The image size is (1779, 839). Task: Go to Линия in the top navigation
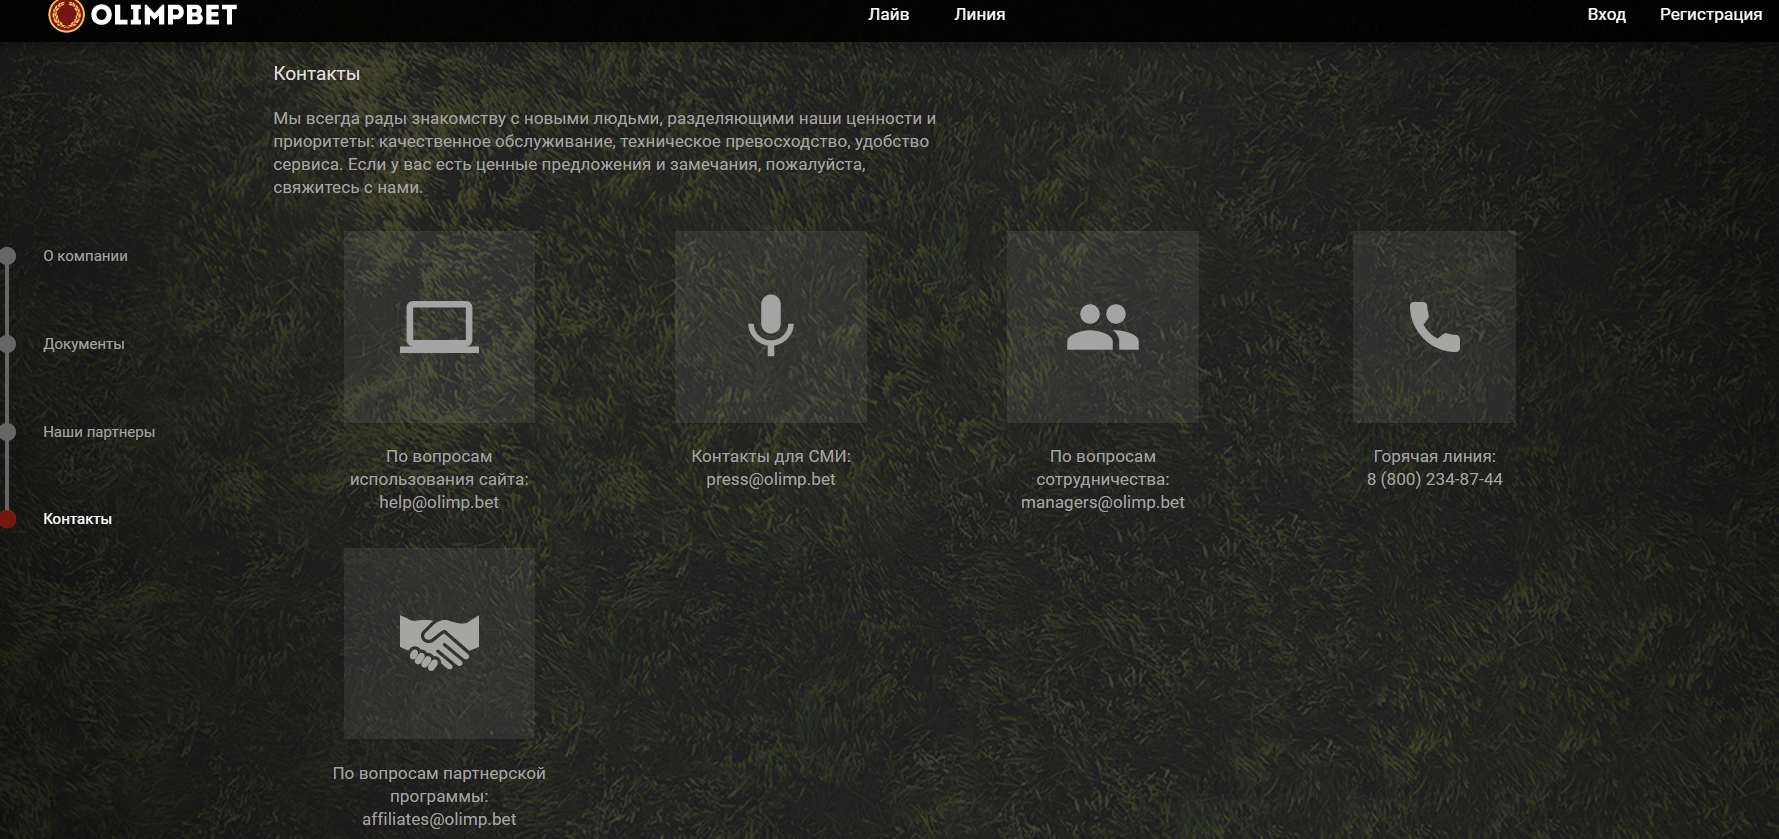tap(979, 15)
